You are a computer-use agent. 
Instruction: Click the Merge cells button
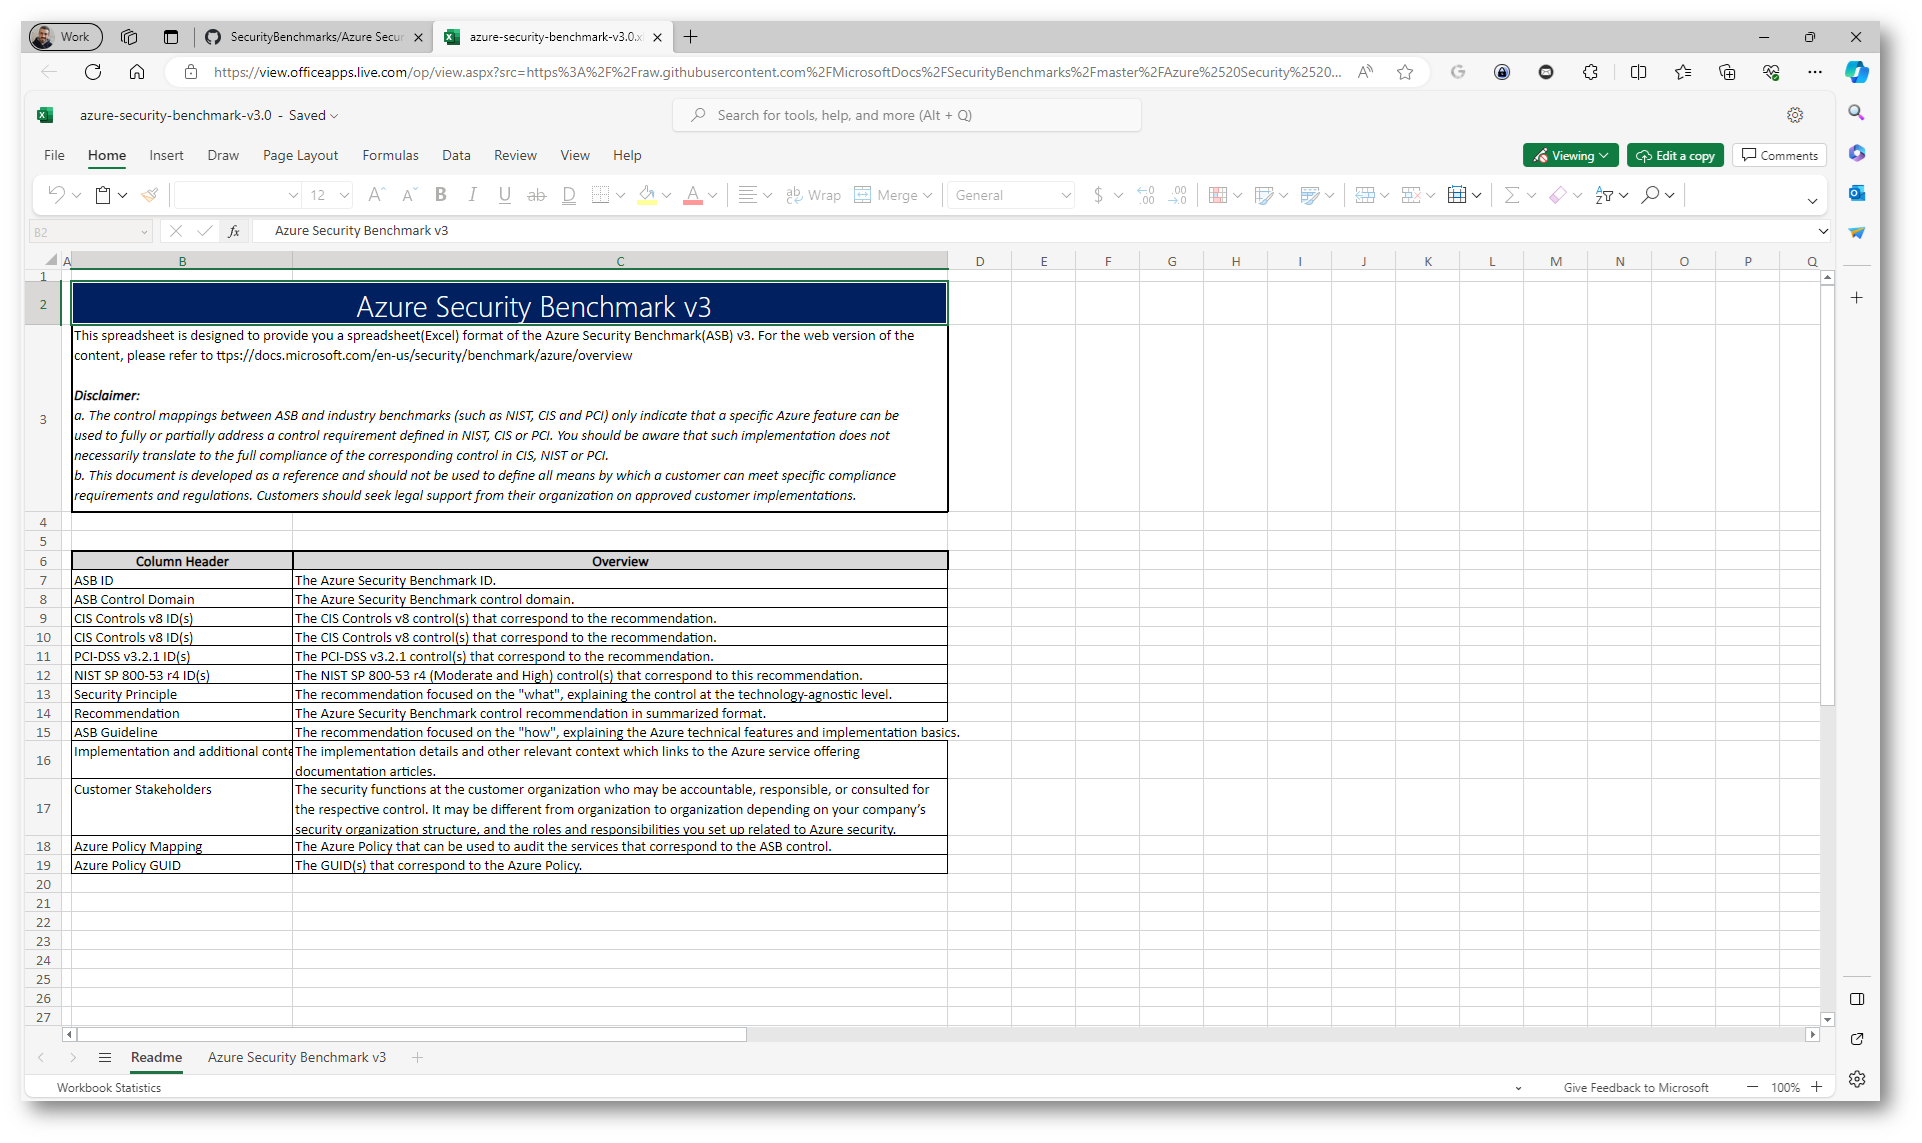(893, 195)
